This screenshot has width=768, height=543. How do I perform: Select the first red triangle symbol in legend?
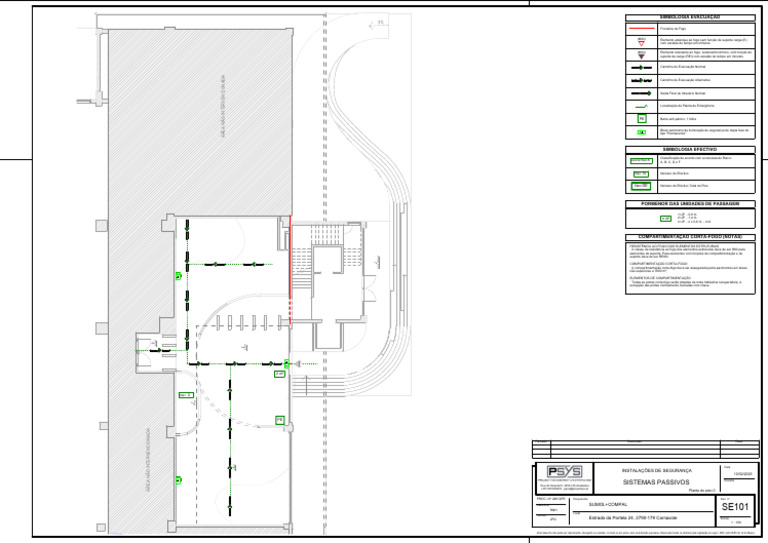(642, 44)
